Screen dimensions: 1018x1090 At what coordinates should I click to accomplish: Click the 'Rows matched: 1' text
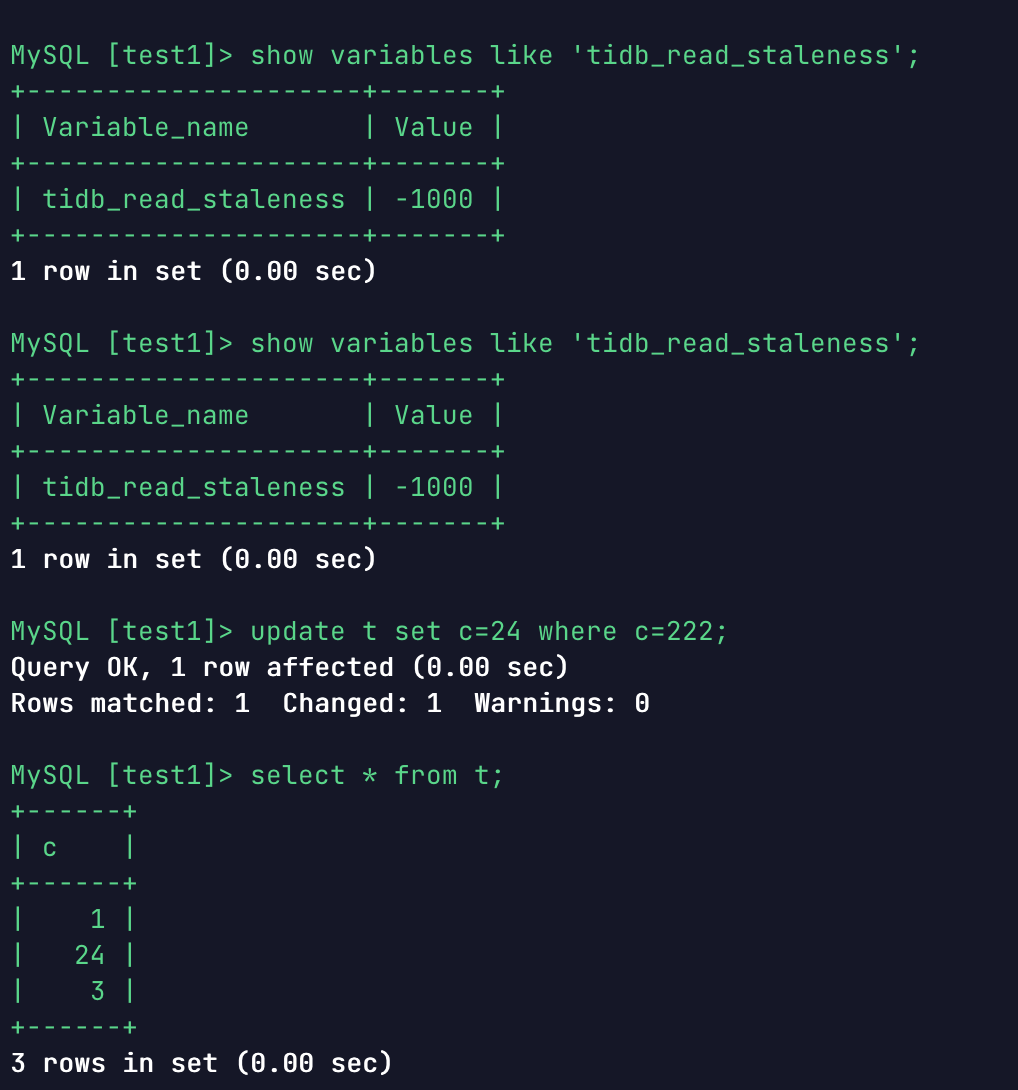(x=130, y=703)
